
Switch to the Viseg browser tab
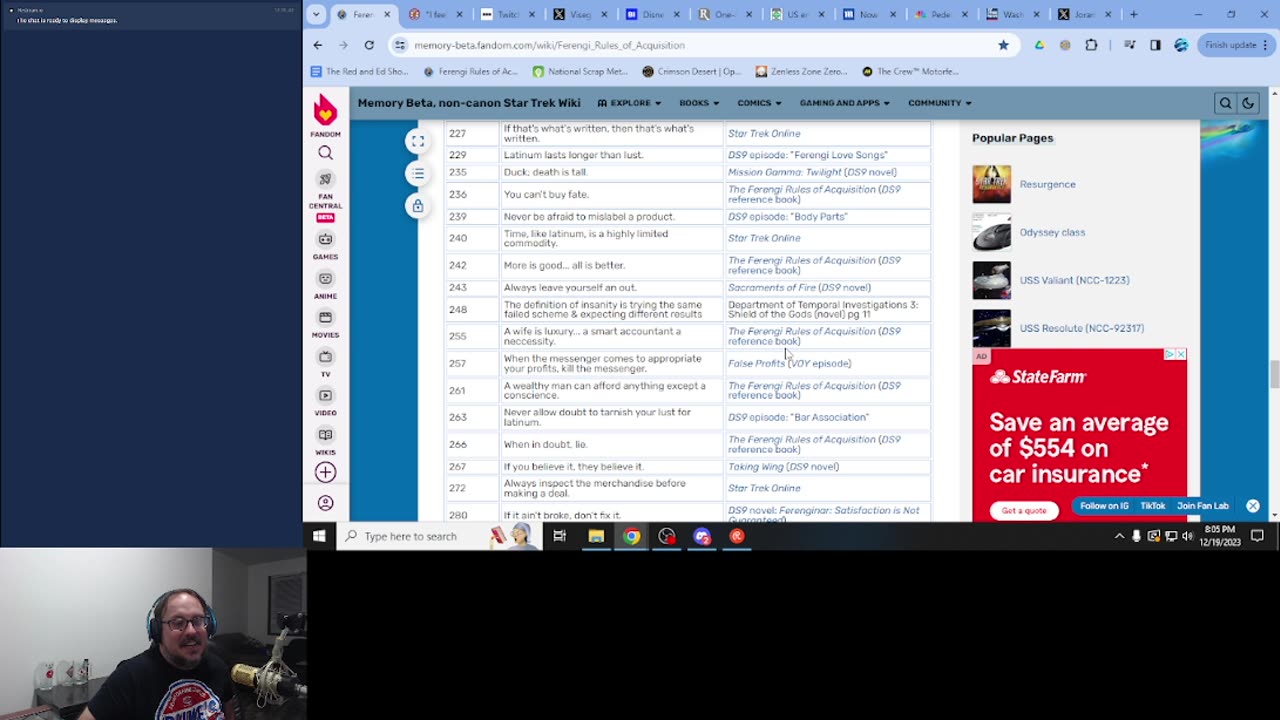[579, 14]
